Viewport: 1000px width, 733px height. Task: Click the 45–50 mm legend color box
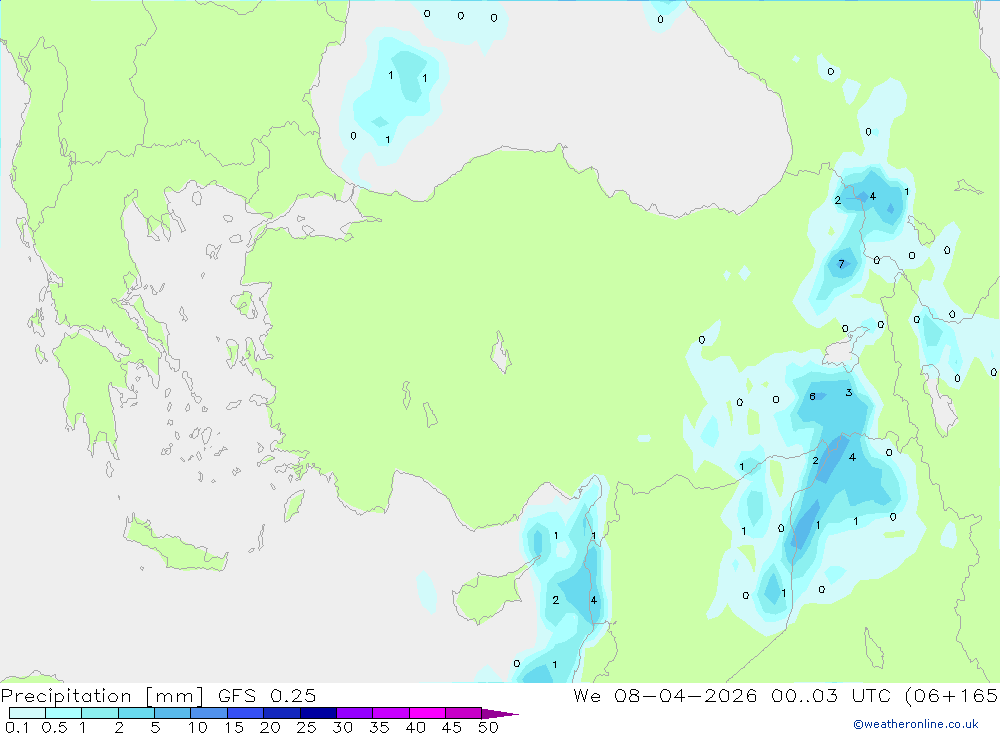(464, 713)
